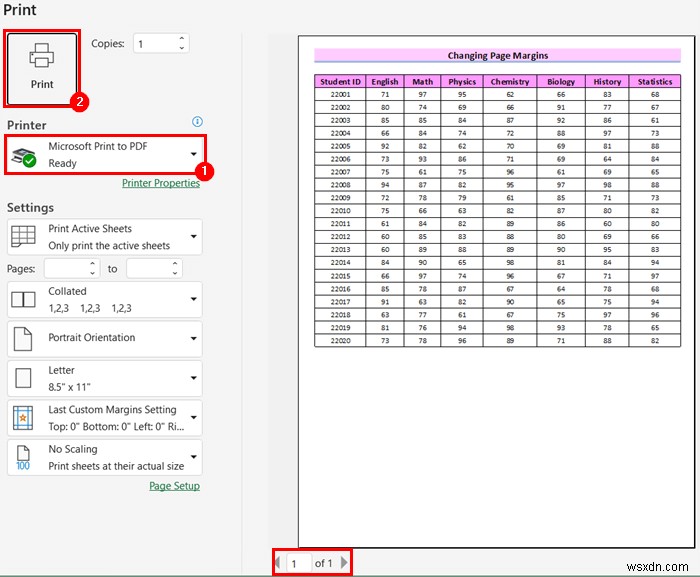Expand the Letter paper size dropdown
The width and height of the screenshot is (700, 577).
pos(105,378)
